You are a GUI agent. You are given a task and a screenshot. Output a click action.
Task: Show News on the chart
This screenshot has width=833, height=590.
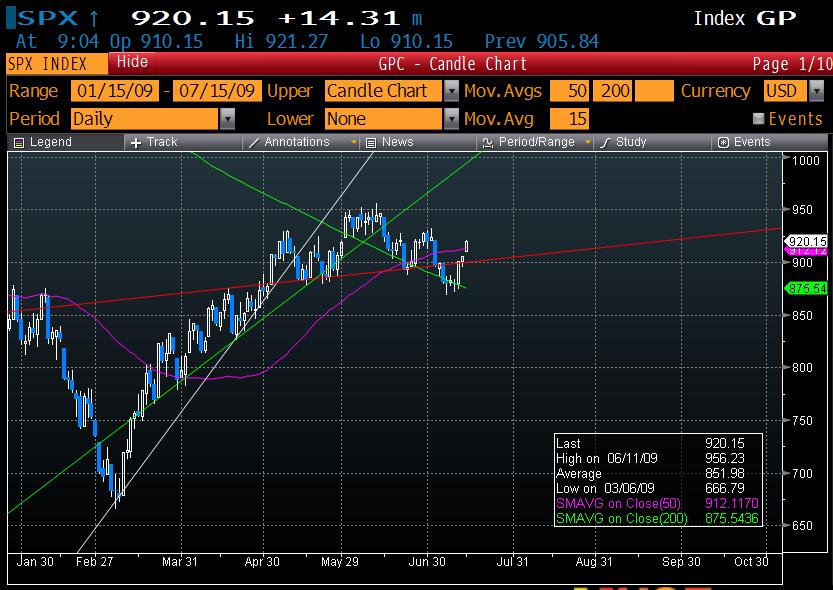(390, 142)
